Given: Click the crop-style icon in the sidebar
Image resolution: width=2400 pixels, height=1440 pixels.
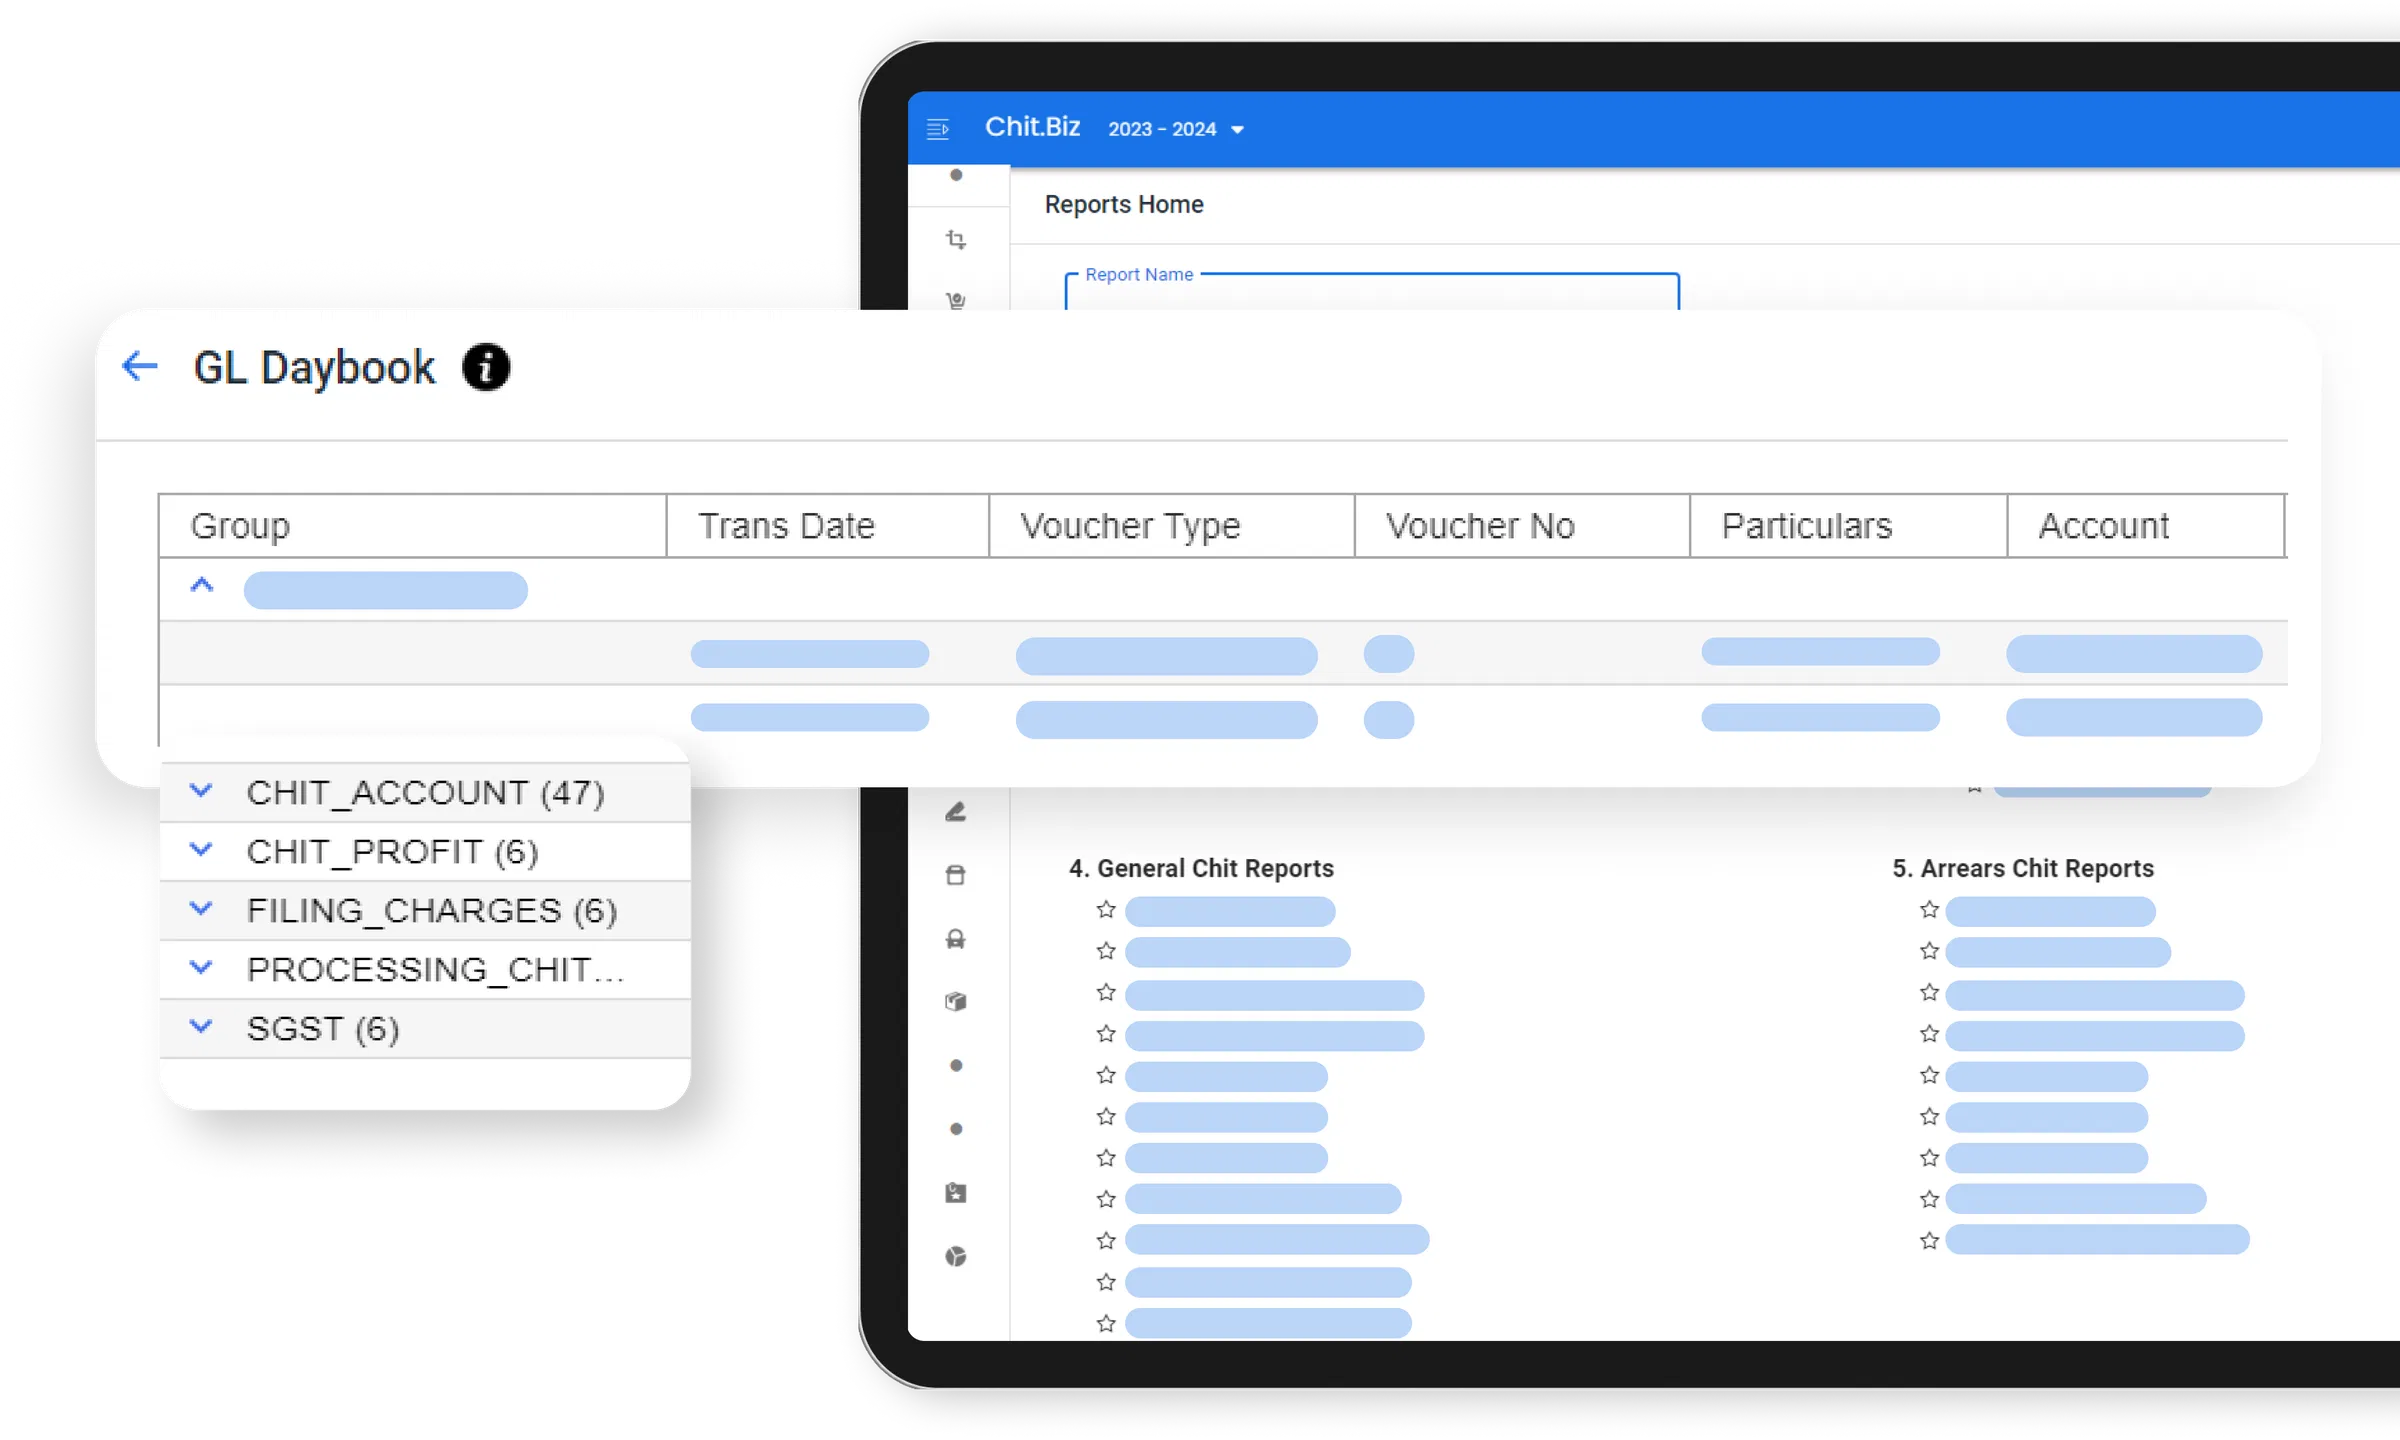Looking at the screenshot, I should tap(956, 240).
